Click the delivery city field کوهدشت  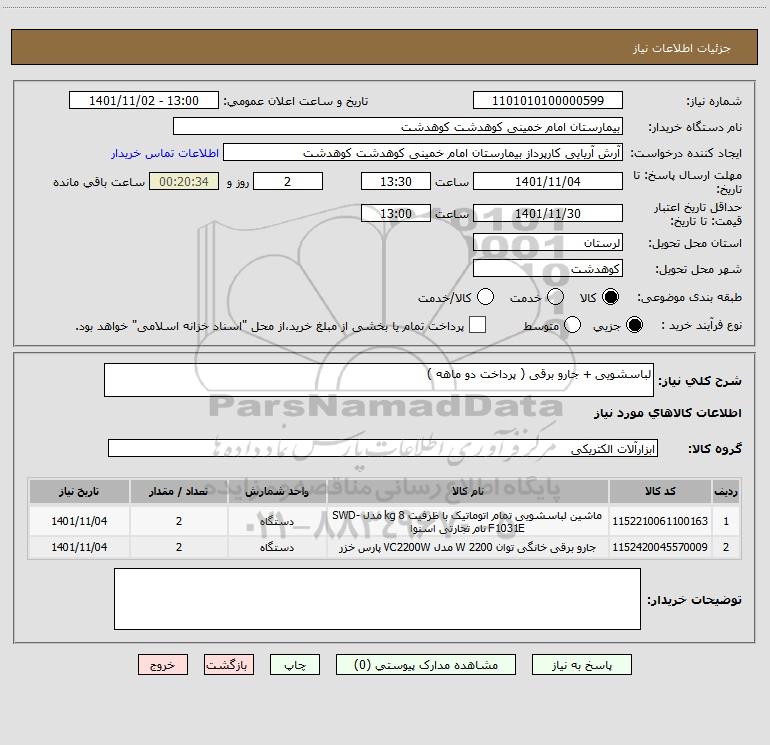[x=548, y=269]
